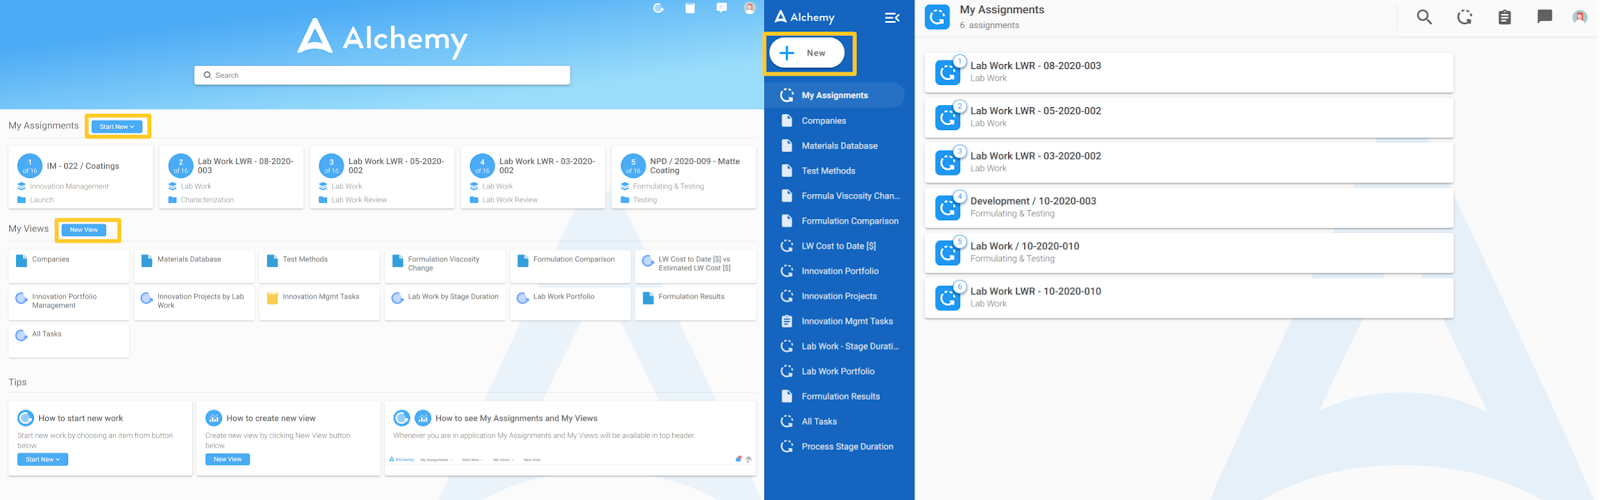Open the clipboard icon in My Assignments top bar

coord(1504,17)
